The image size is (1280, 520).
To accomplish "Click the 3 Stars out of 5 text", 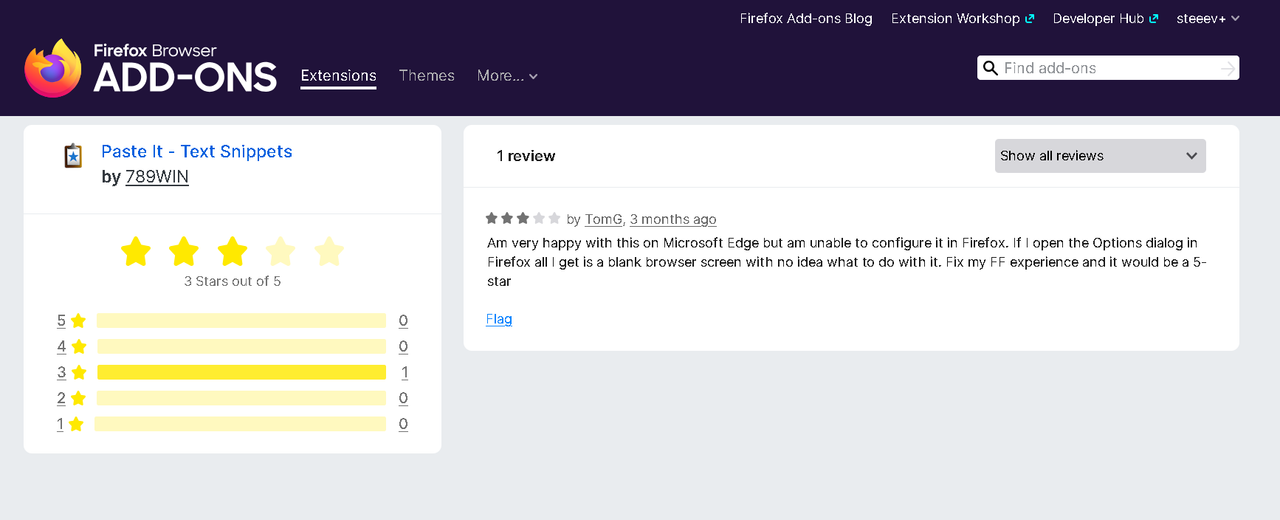I will pyautogui.click(x=232, y=281).
